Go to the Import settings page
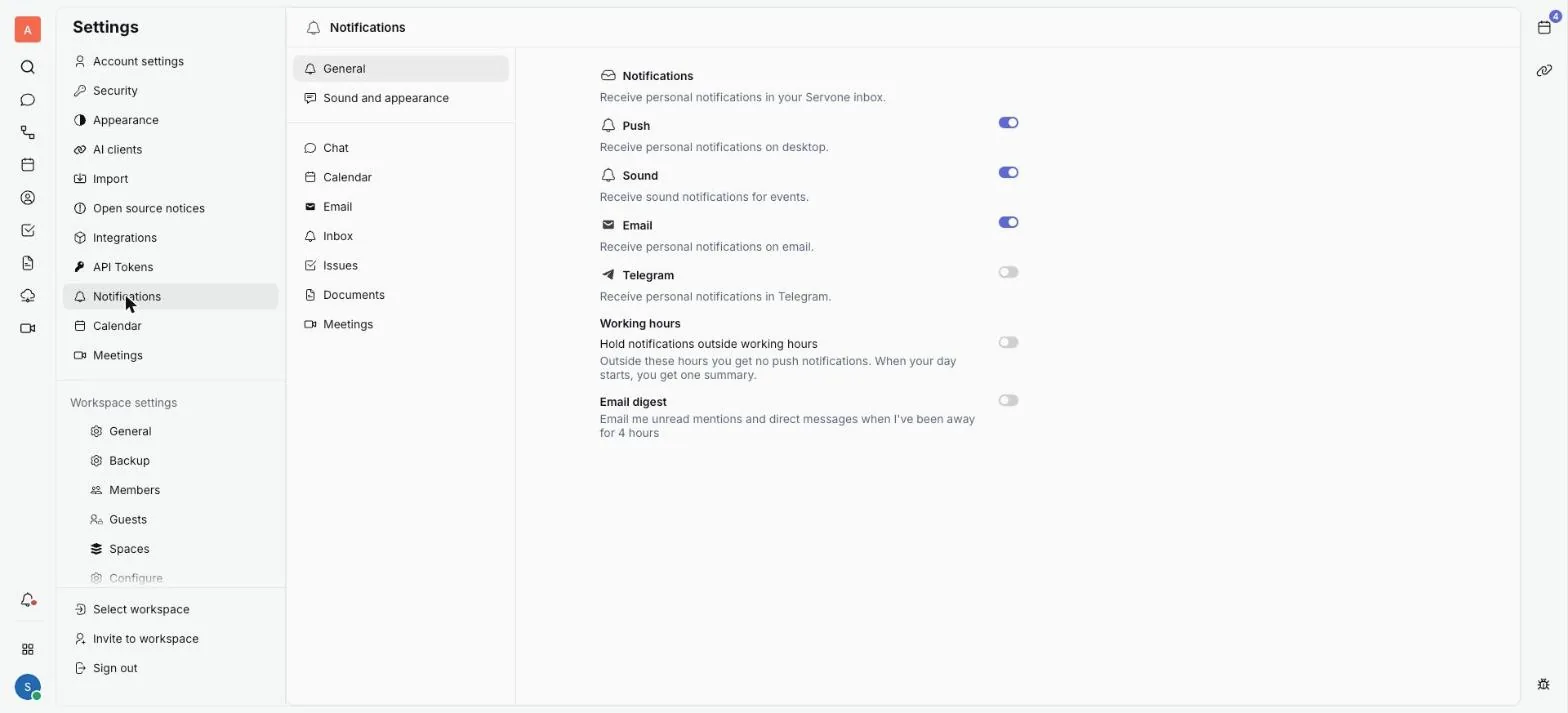The width and height of the screenshot is (1568, 713). [170, 179]
